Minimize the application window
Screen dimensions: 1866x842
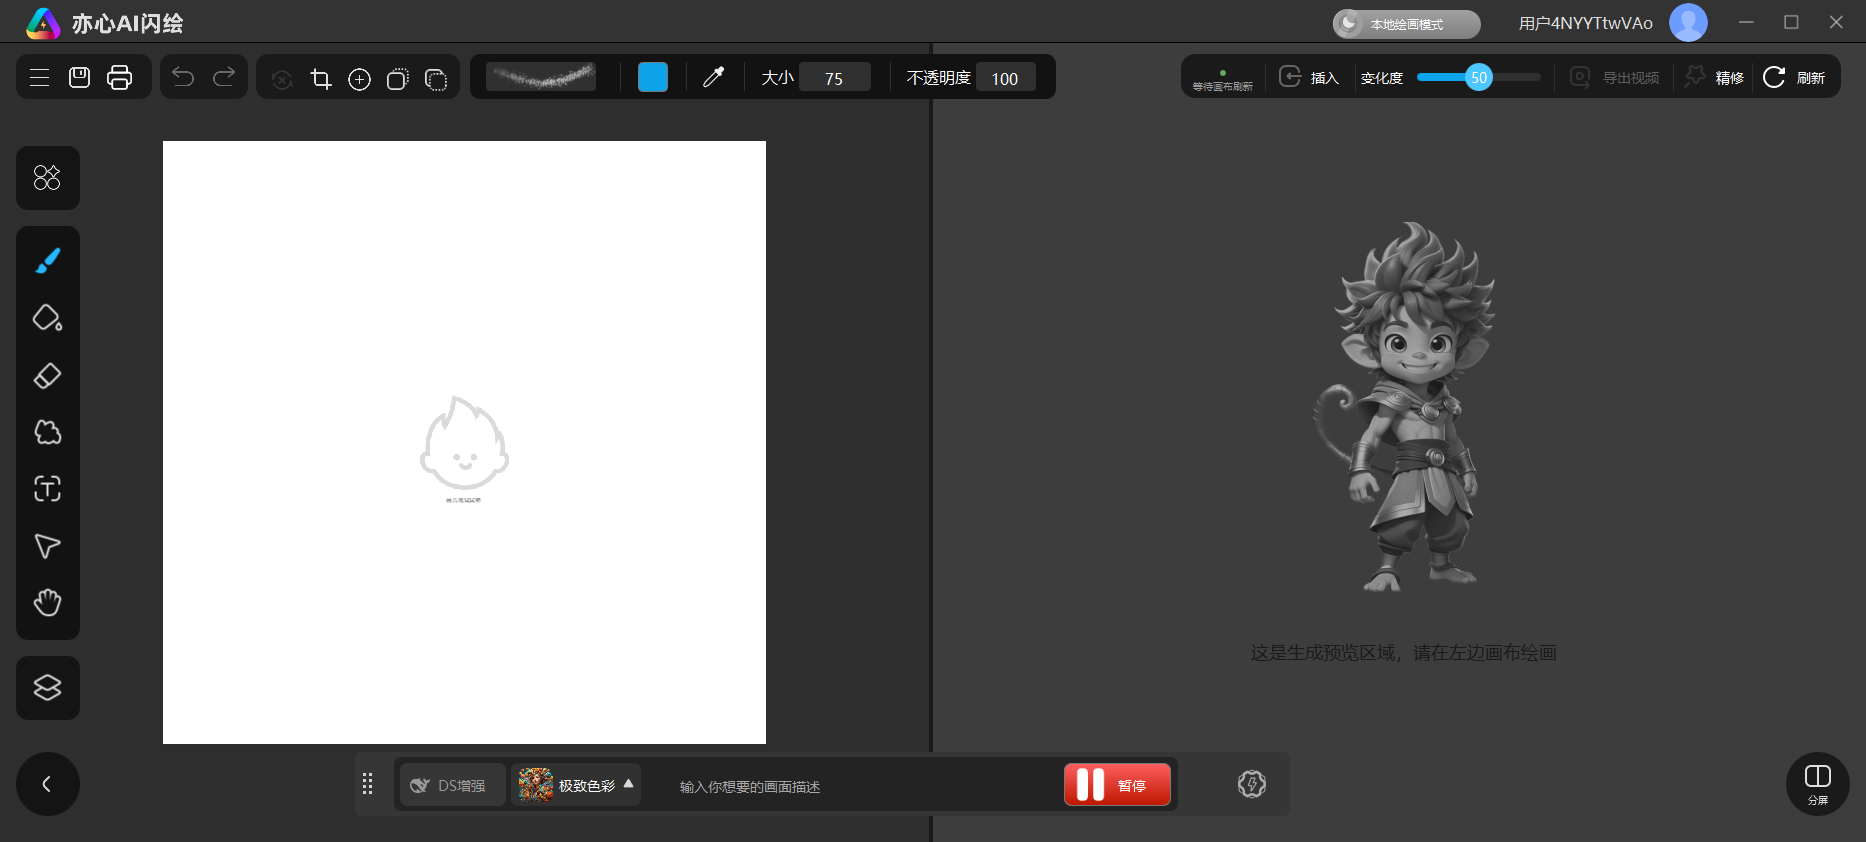[1746, 22]
